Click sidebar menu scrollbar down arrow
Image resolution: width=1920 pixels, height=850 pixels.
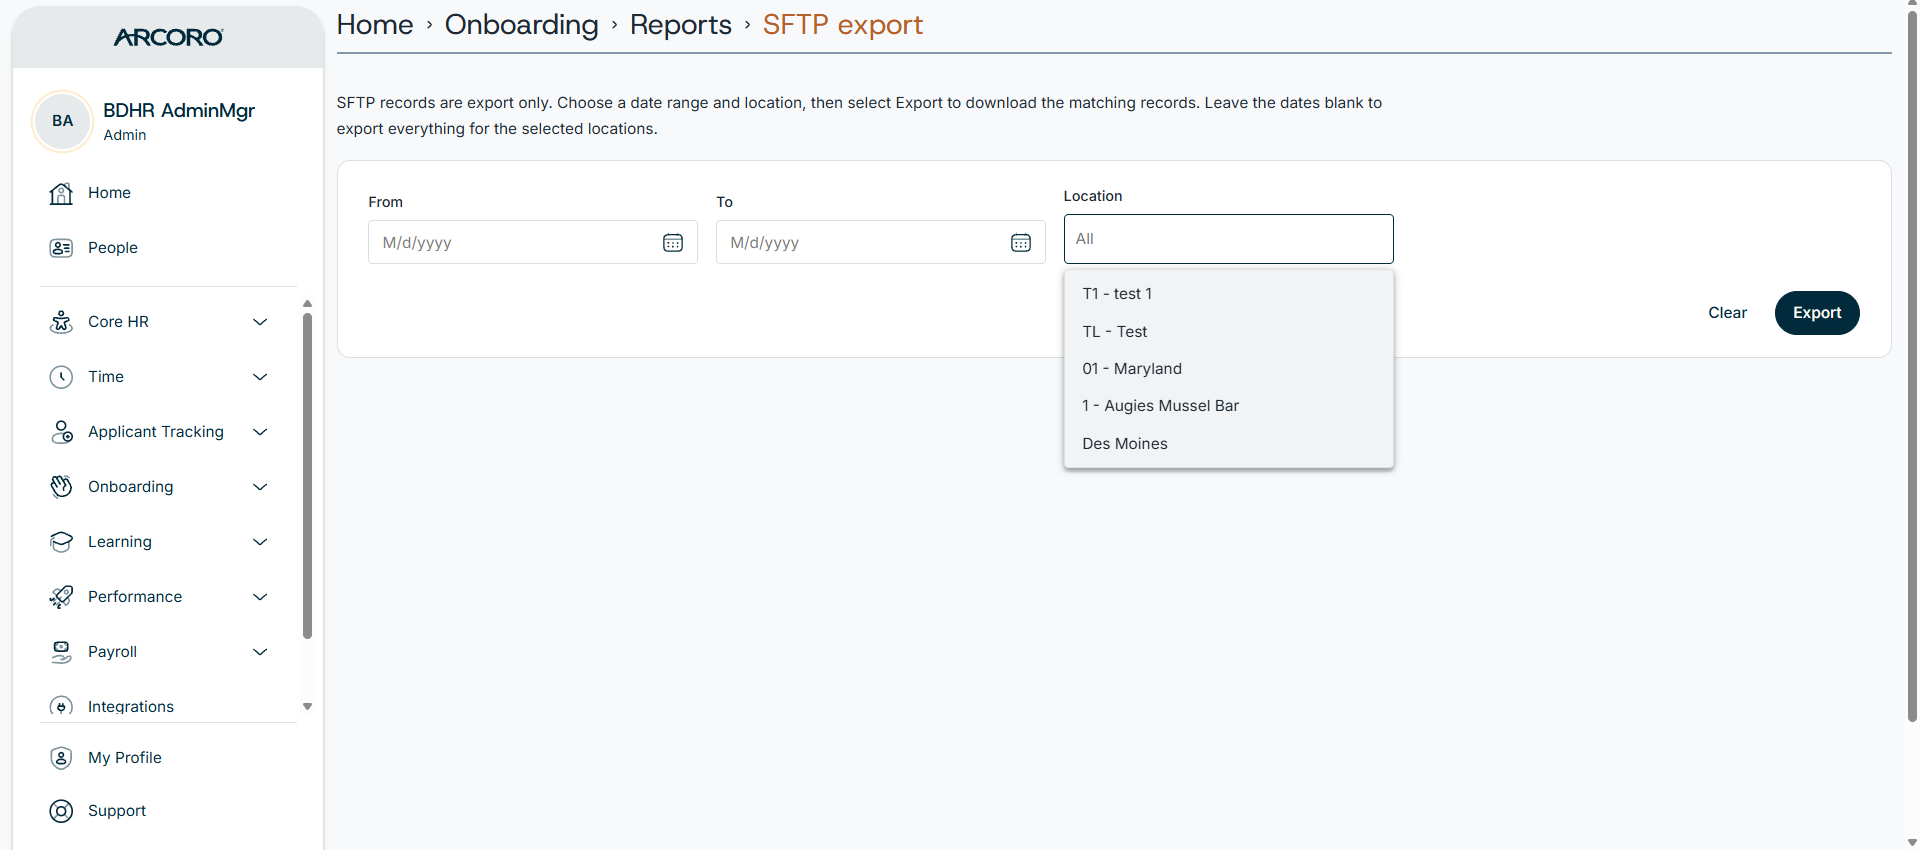coord(307,706)
